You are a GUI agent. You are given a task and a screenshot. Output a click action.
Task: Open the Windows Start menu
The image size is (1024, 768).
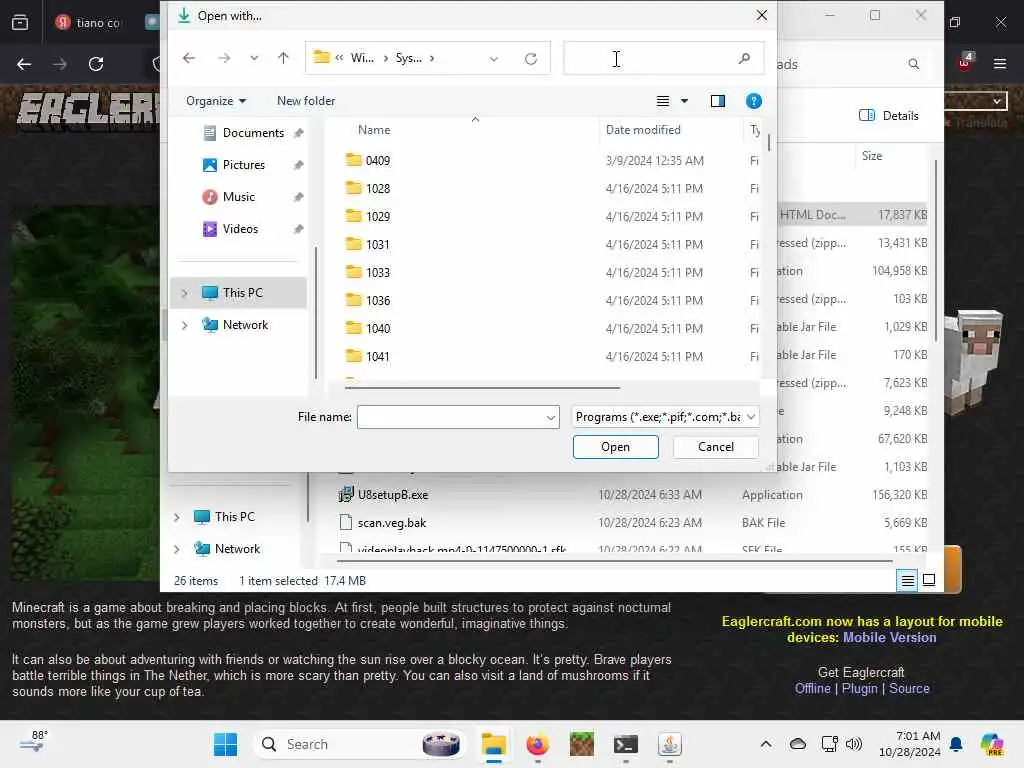pyautogui.click(x=225, y=744)
